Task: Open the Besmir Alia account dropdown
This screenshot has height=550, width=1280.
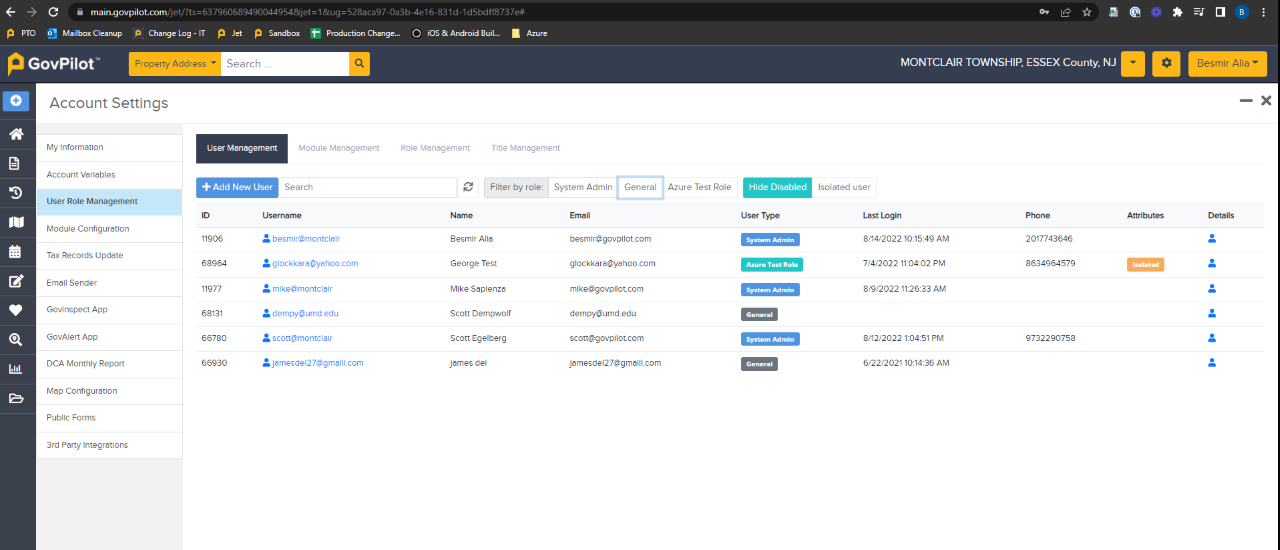Action: [x=1226, y=64]
